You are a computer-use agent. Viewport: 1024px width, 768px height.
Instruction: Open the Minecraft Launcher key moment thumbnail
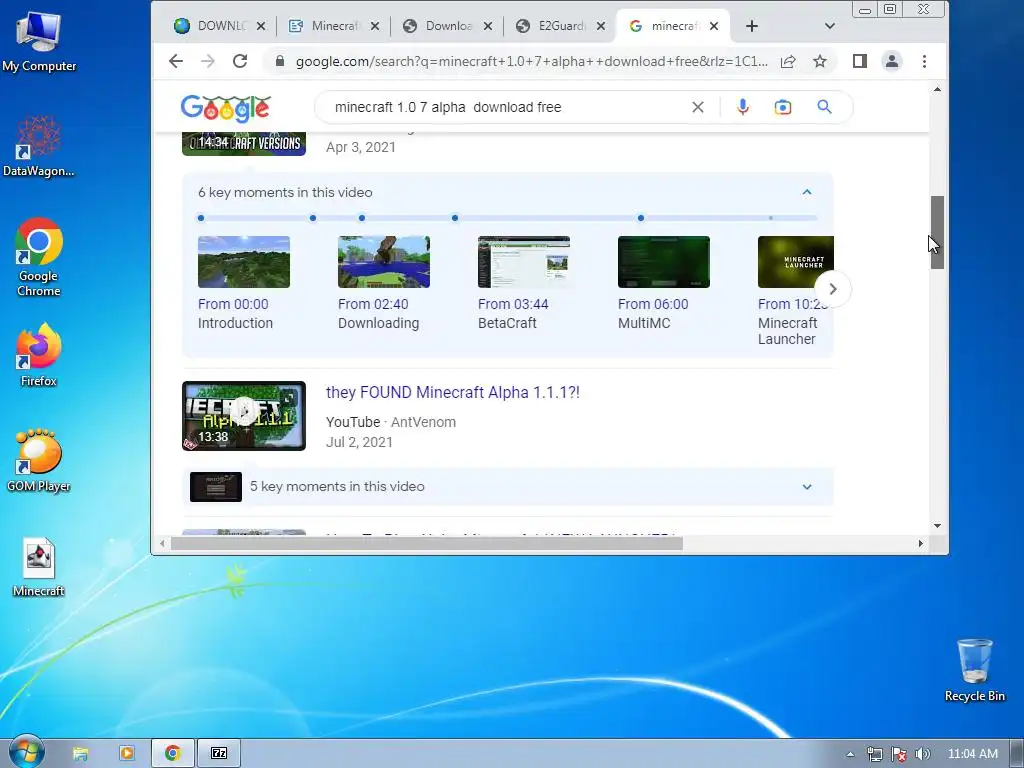(x=795, y=262)
